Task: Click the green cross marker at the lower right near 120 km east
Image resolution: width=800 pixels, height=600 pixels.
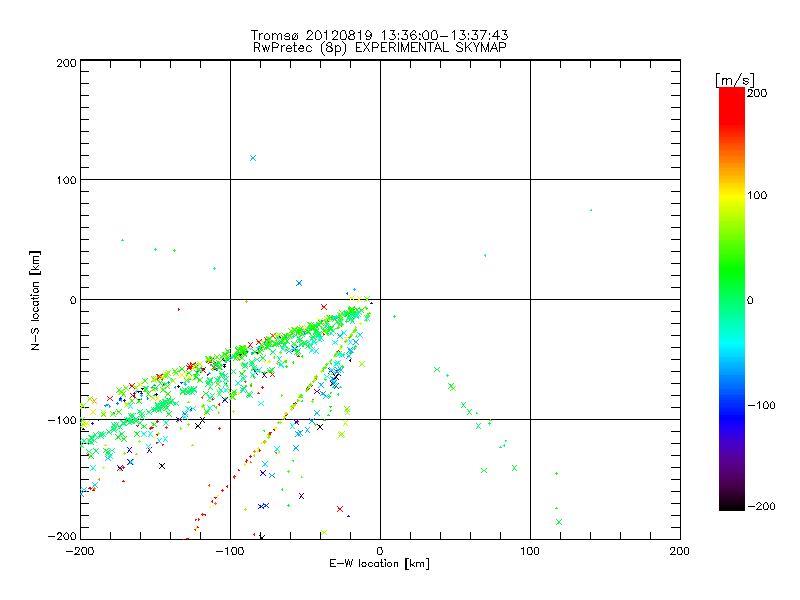Action: point(559,522)
